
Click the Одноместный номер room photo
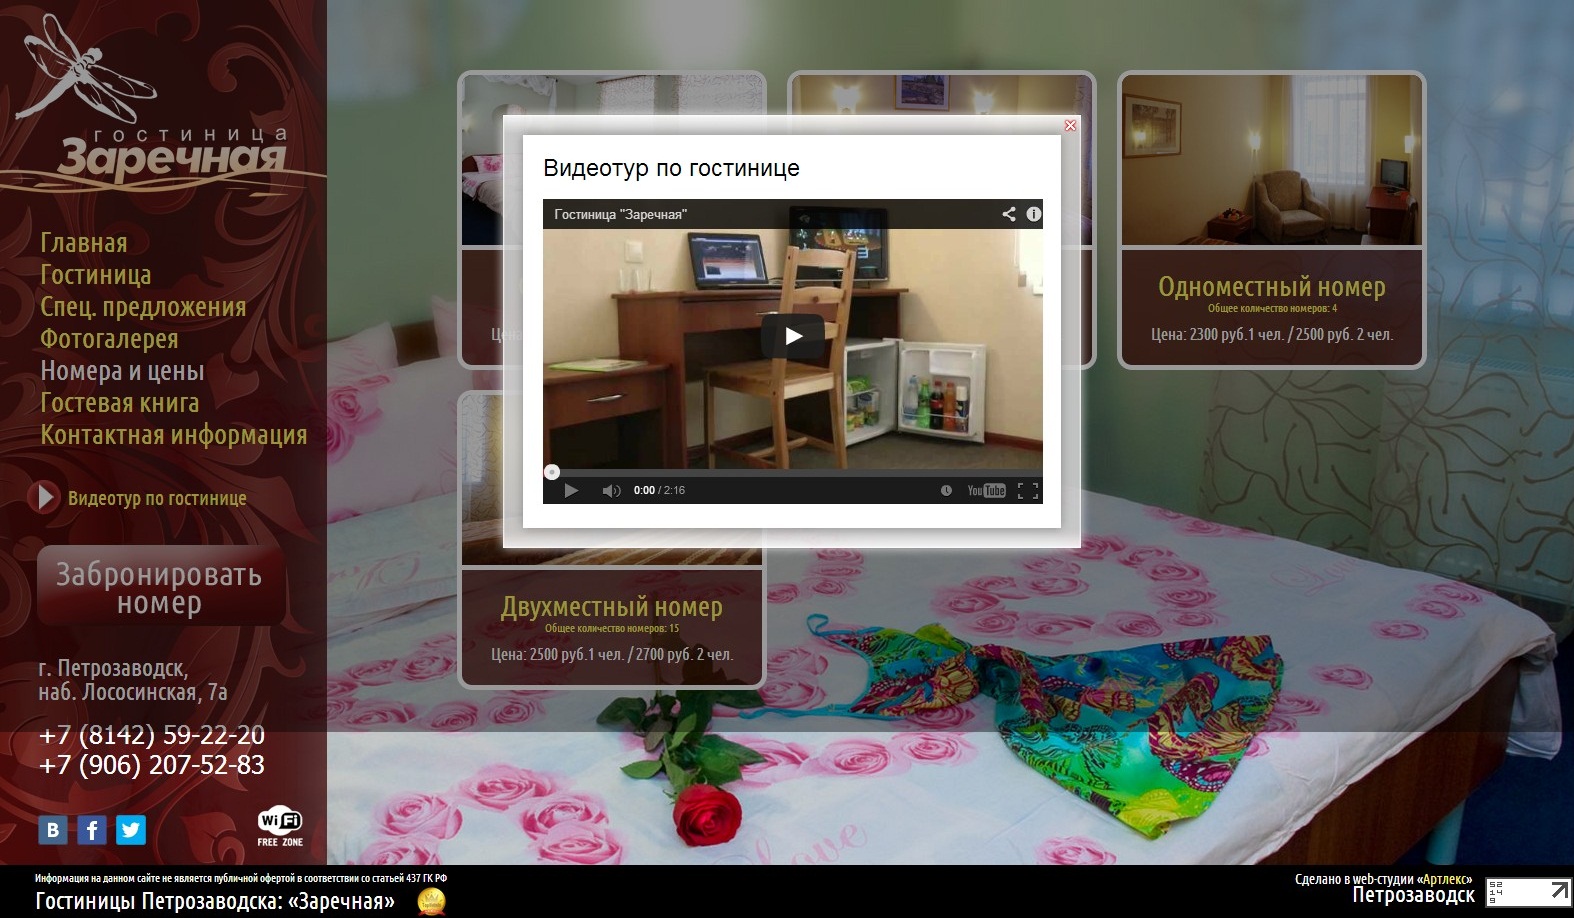[1271, 160]
